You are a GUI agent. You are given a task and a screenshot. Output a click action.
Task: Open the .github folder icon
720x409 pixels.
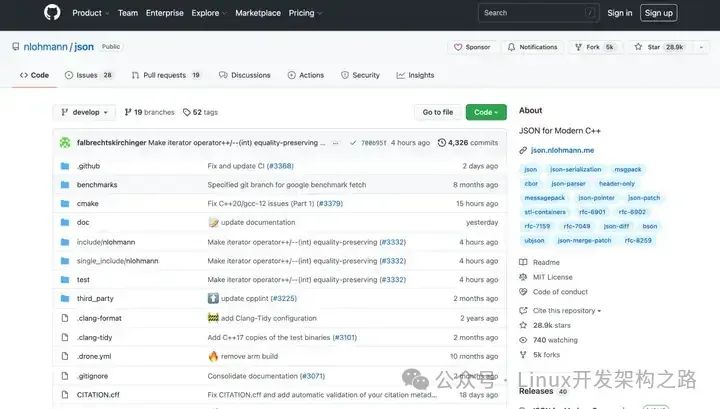tap(65, 166)
